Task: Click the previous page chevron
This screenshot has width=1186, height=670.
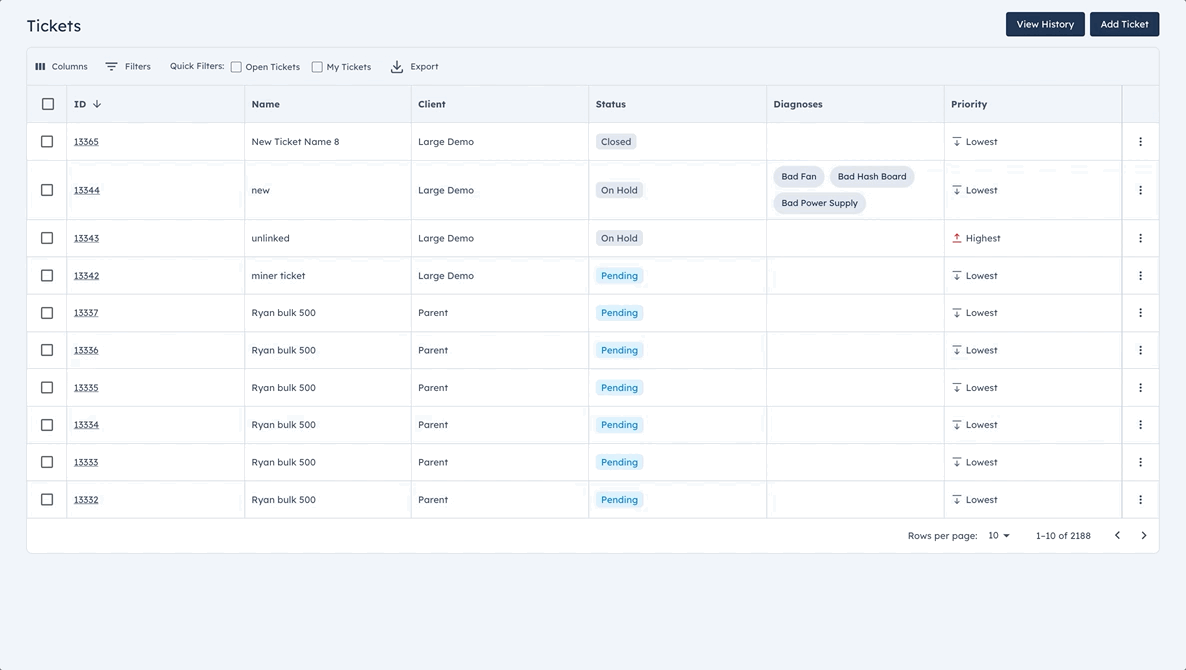Action: click(x=1117, y=535)
